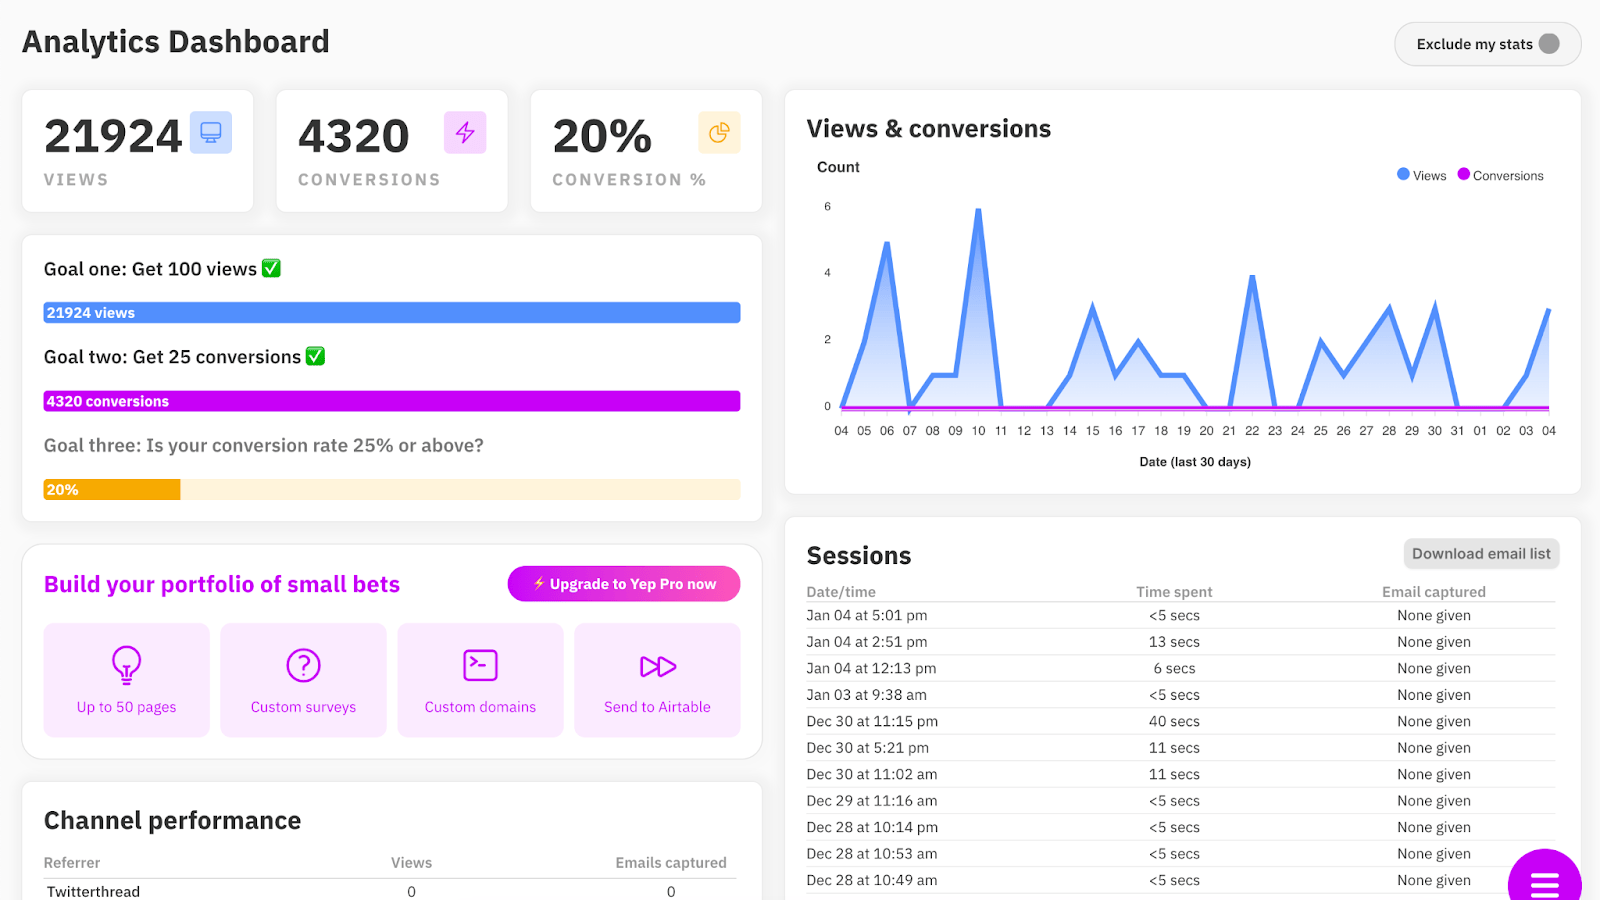Toggle Conversions series in chart legend
Viewport: 1600px width, 900px height.
coord(1500,175)
